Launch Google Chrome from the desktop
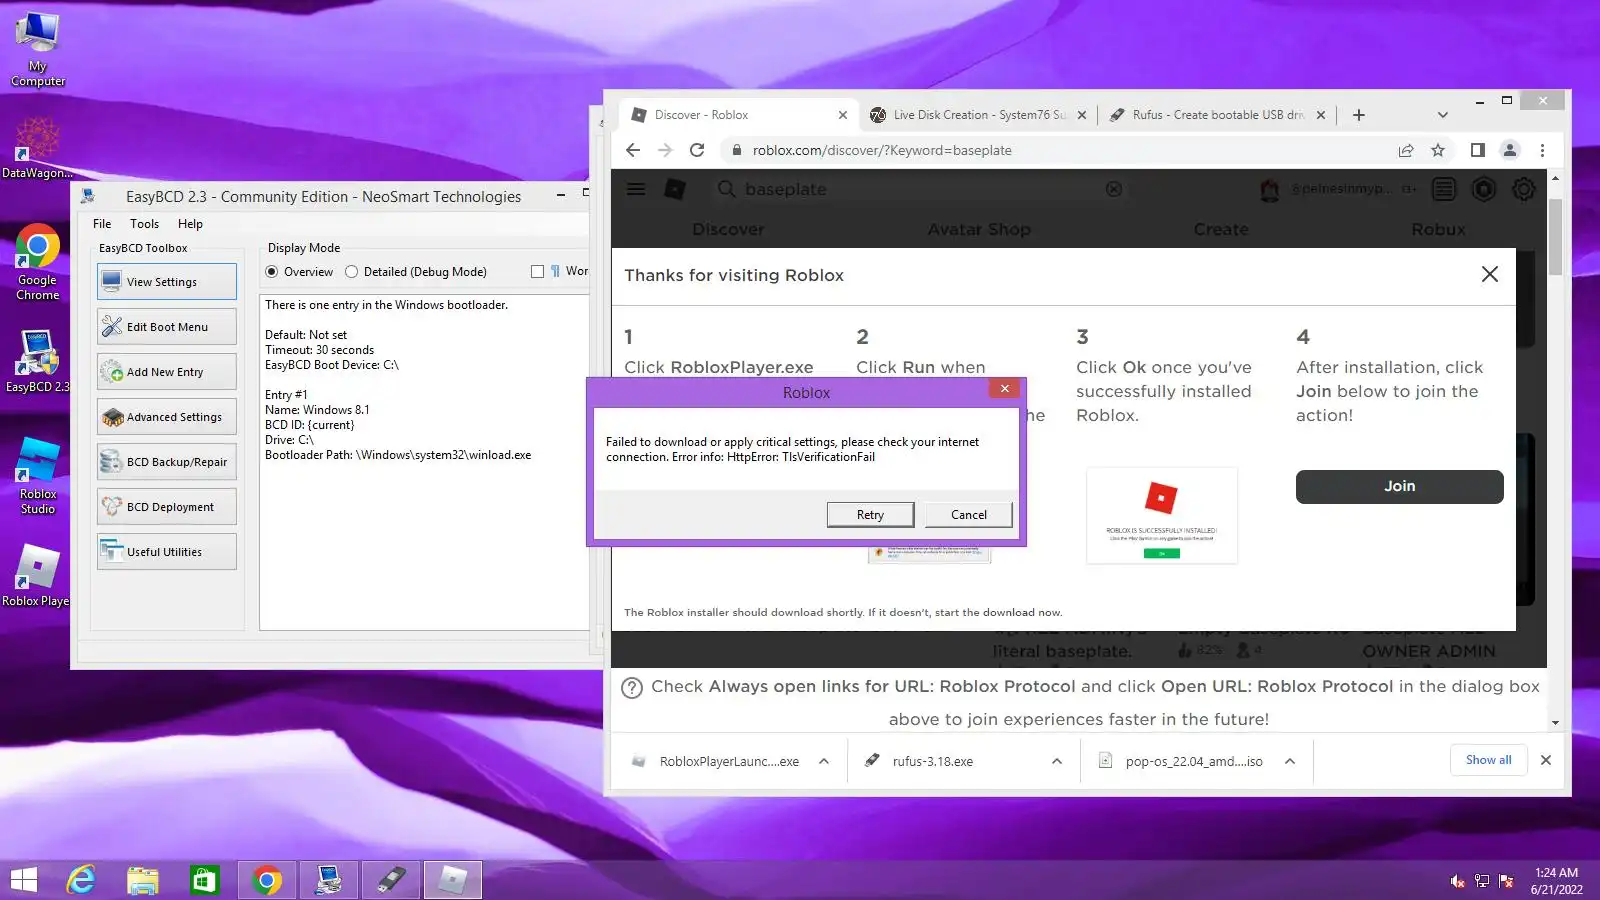 click(x=37, y=262)
